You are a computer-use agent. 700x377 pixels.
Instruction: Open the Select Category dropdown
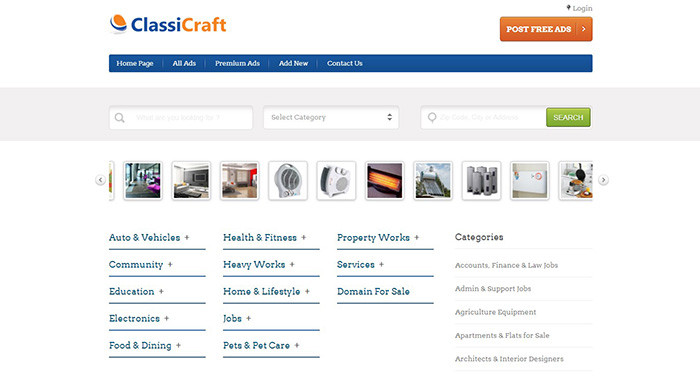331,117
